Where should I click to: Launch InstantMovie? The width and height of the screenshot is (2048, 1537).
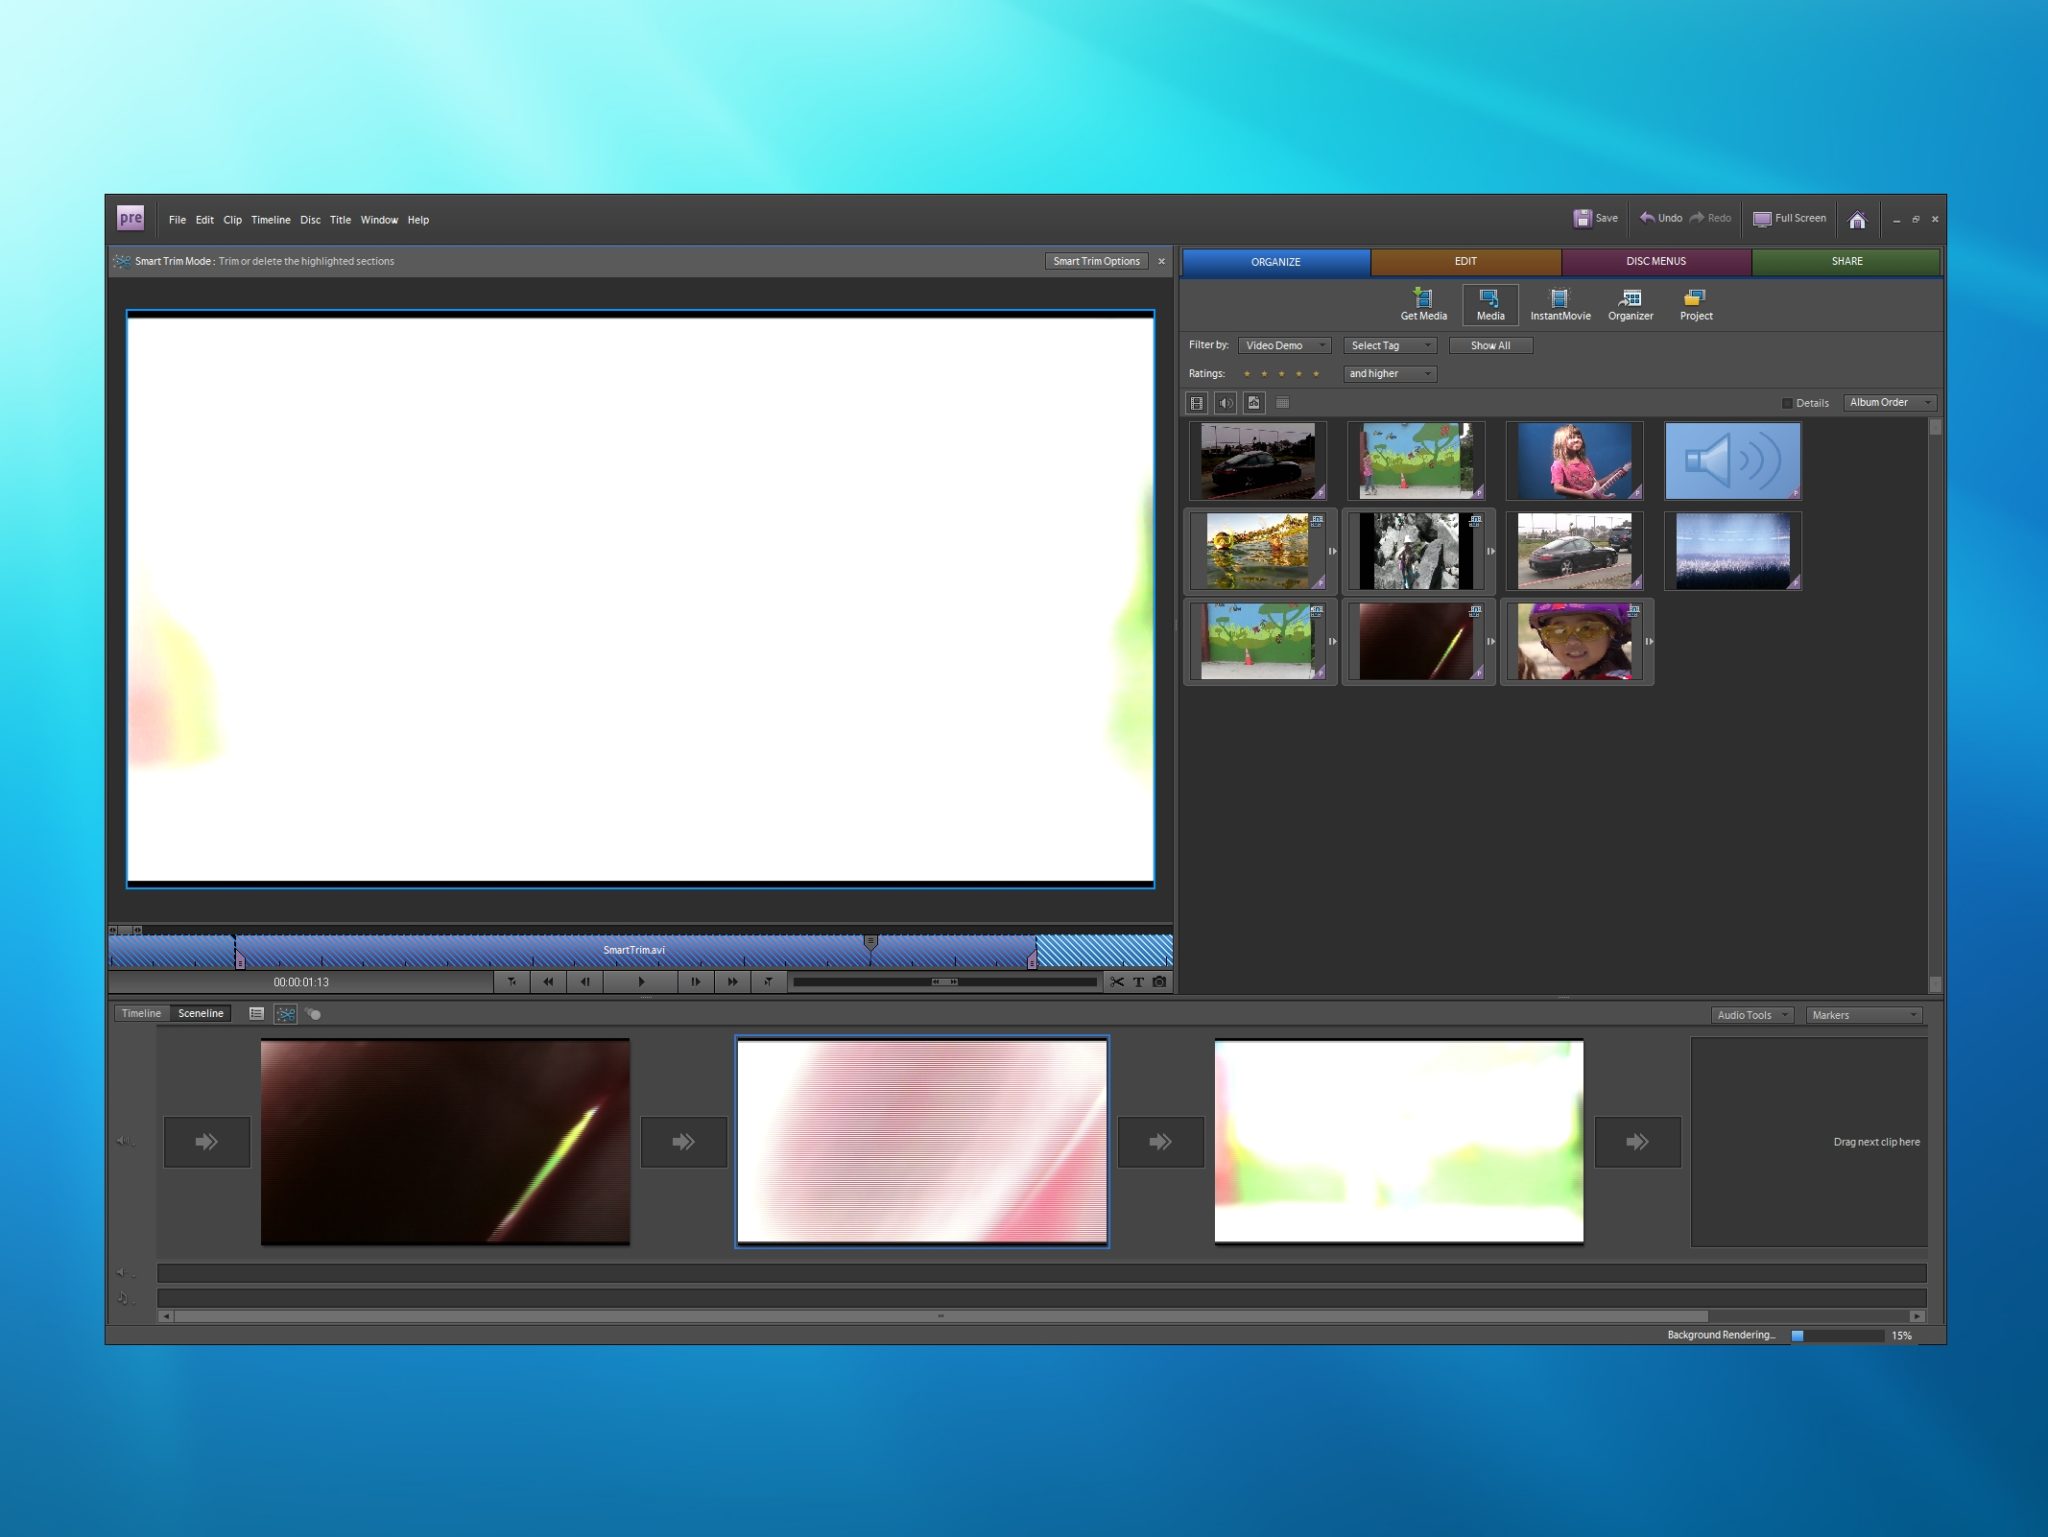pyautogui.click(x=1560, y=305)
